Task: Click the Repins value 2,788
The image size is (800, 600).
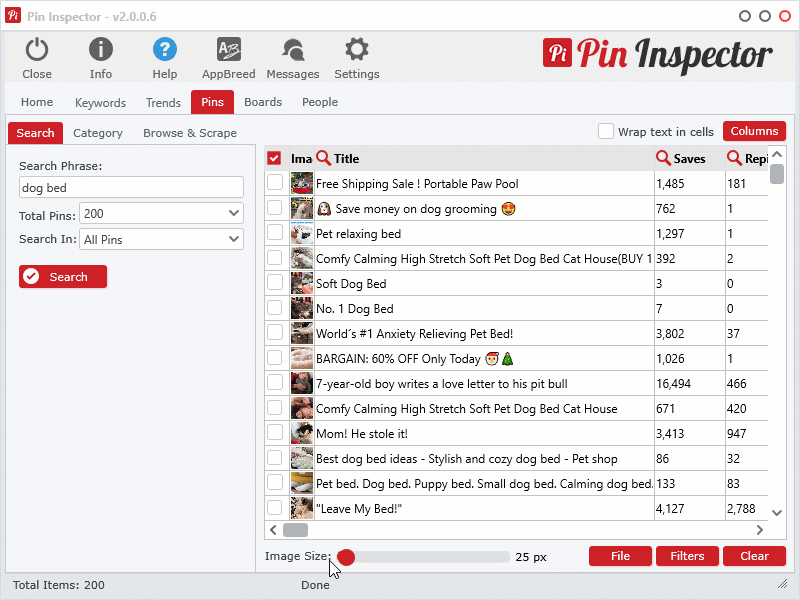Action: pos(741,509)
